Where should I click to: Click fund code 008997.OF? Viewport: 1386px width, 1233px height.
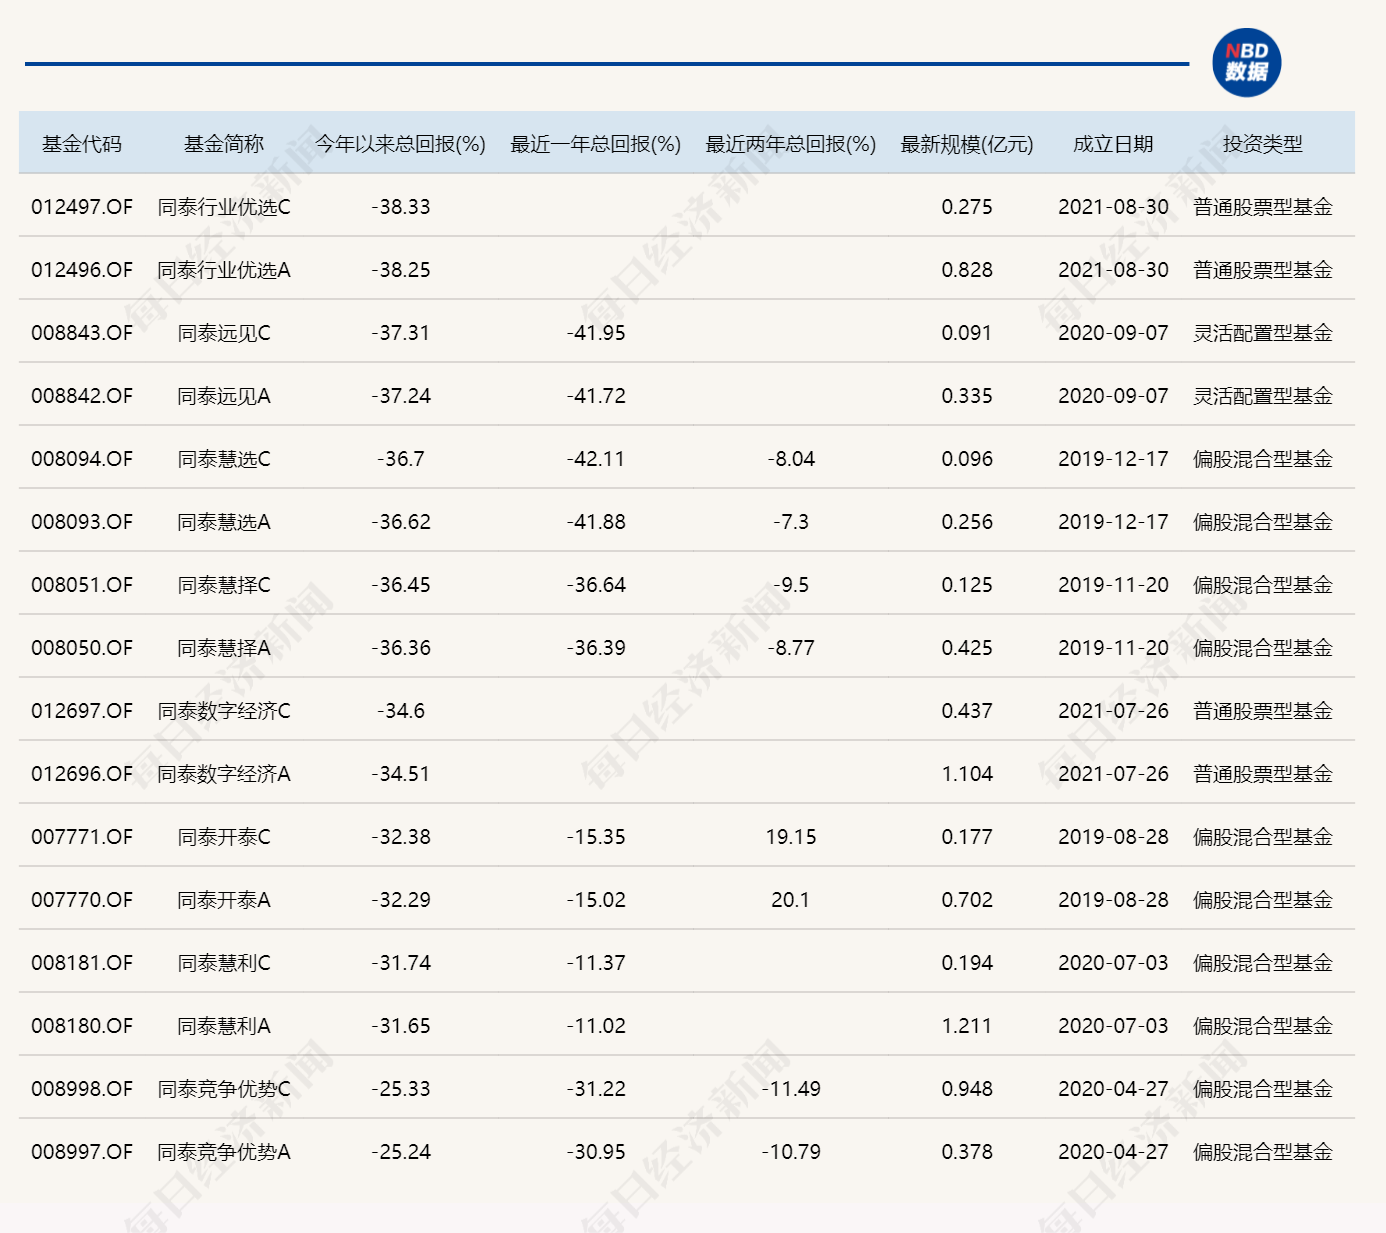click(x=82, y=1152)
